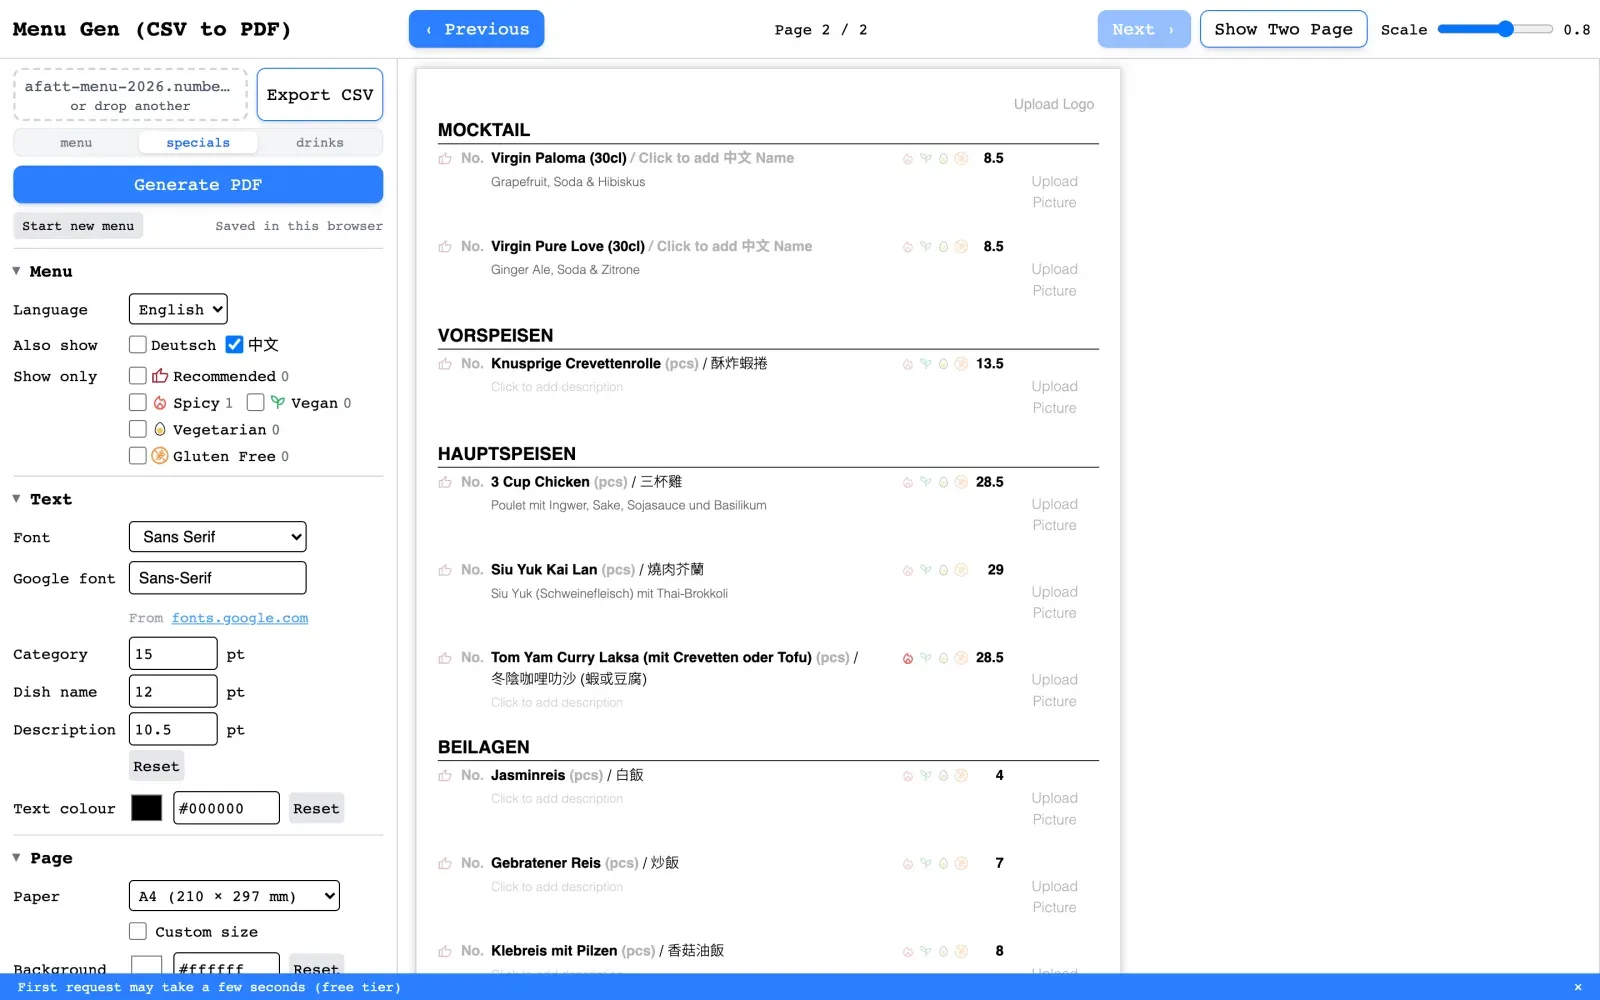Toggle spicy flame icon for Gebratener Reis
This screenshot has width=1600, height=1000.
click(908, 863)
